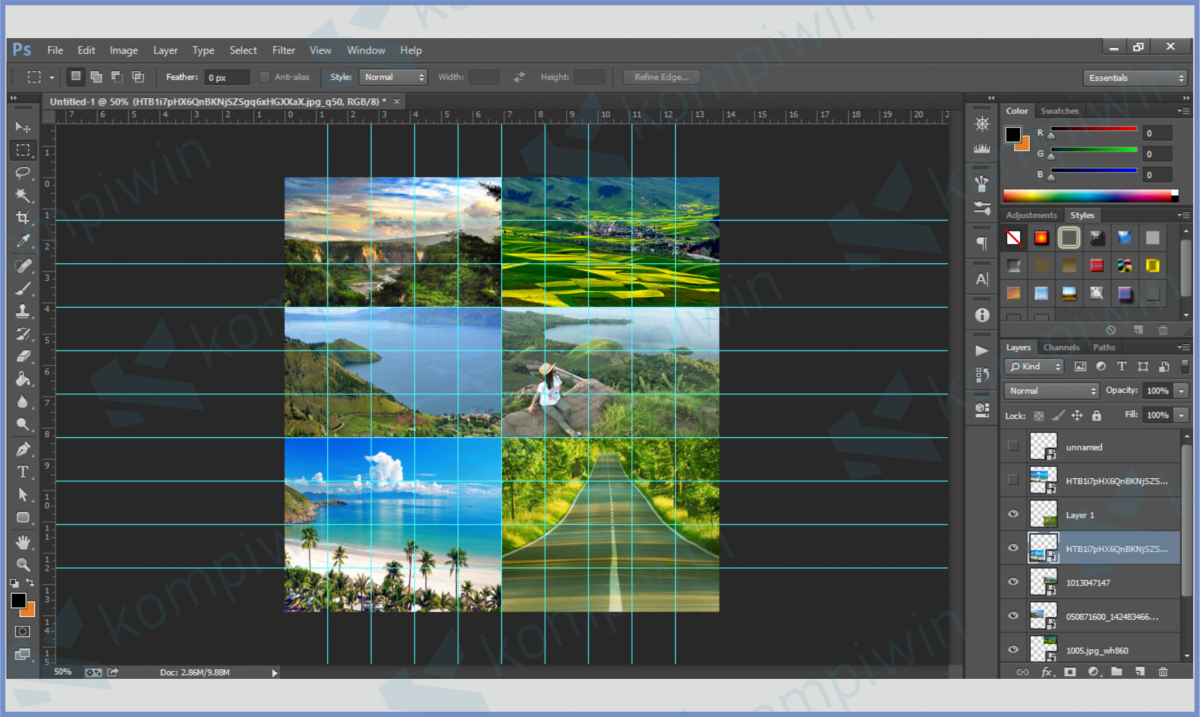This screenshot has width=1200, height=717.
Task: Select the Pen tool
Action: click(23, 449)
